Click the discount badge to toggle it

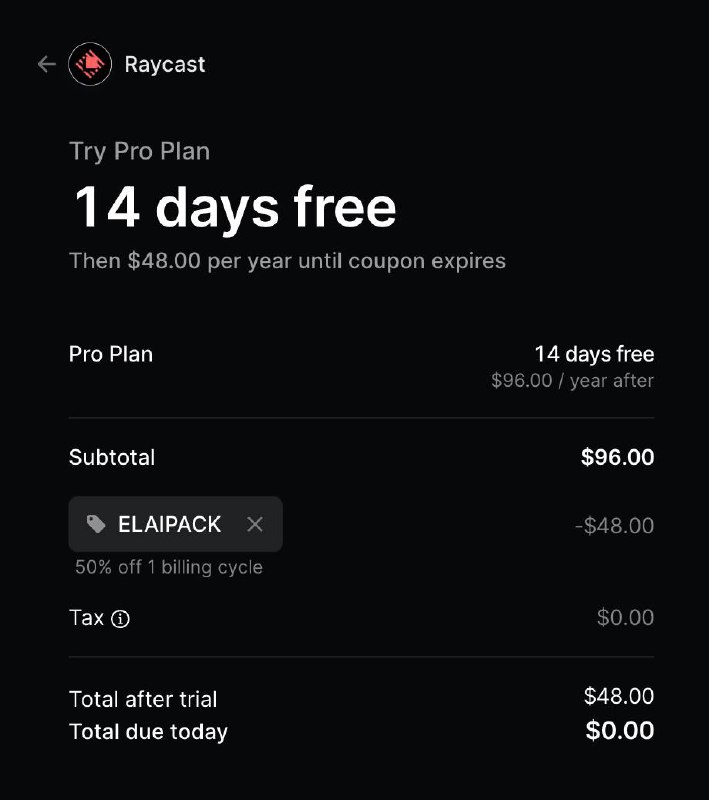175,524
